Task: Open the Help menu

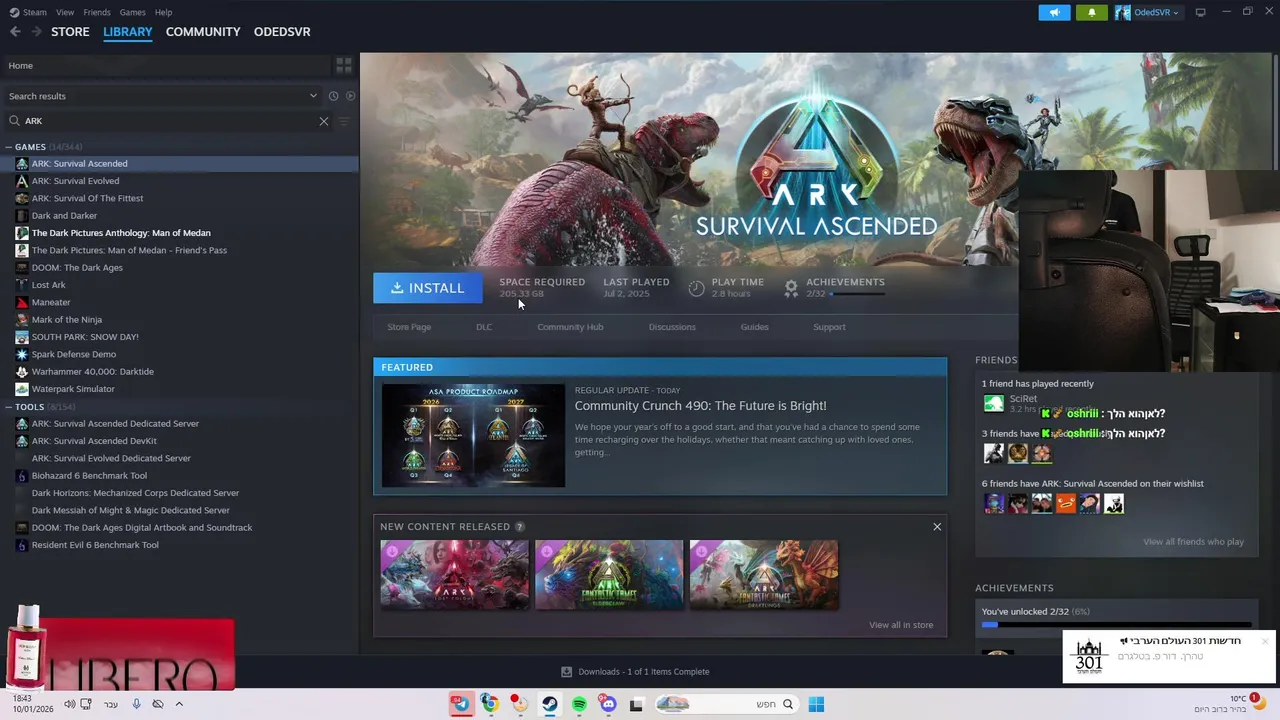Action: (x=163, y=12)
